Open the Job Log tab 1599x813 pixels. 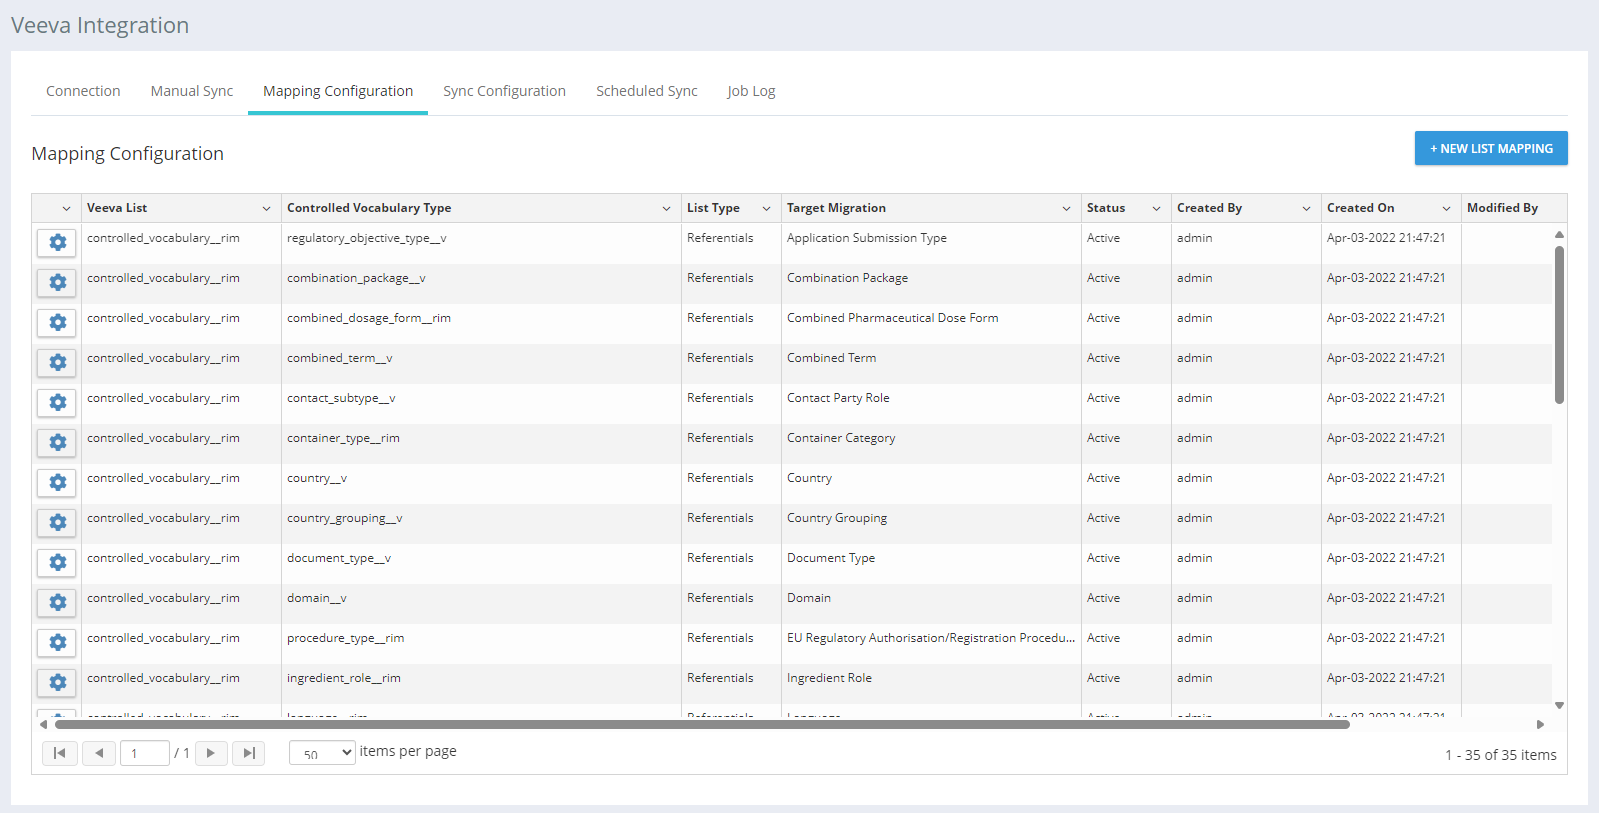[751, 91]
